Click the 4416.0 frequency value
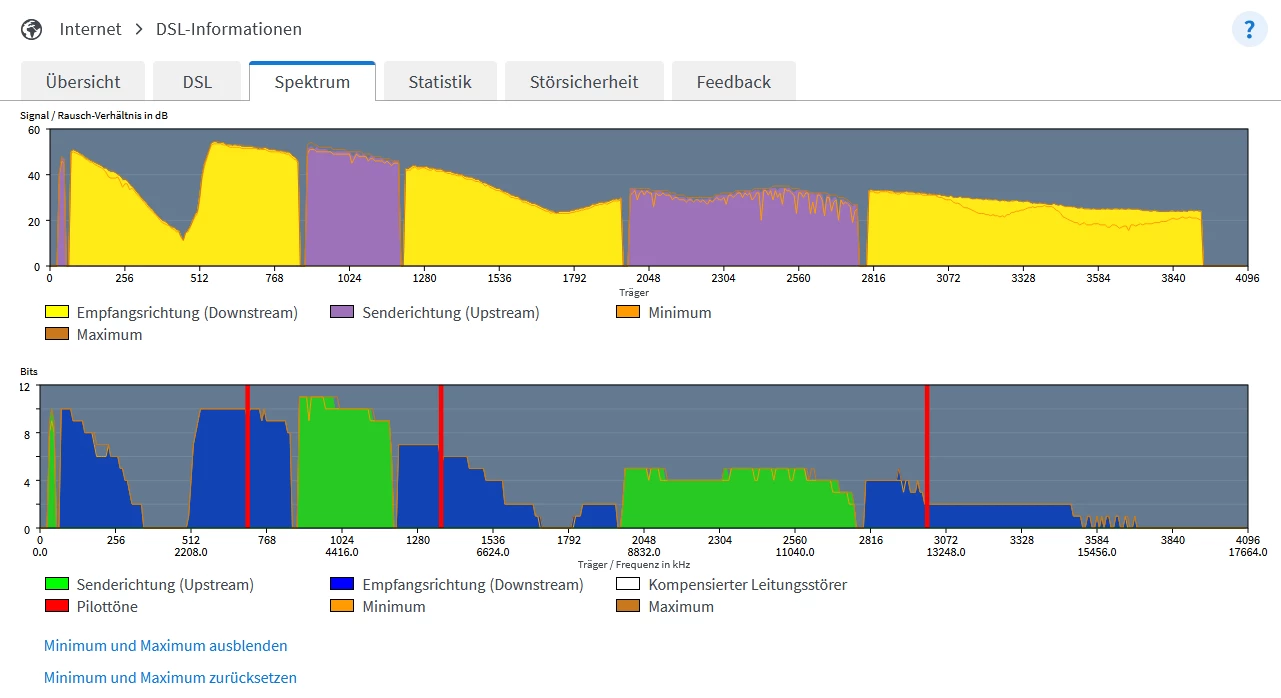 pos(342,552)
